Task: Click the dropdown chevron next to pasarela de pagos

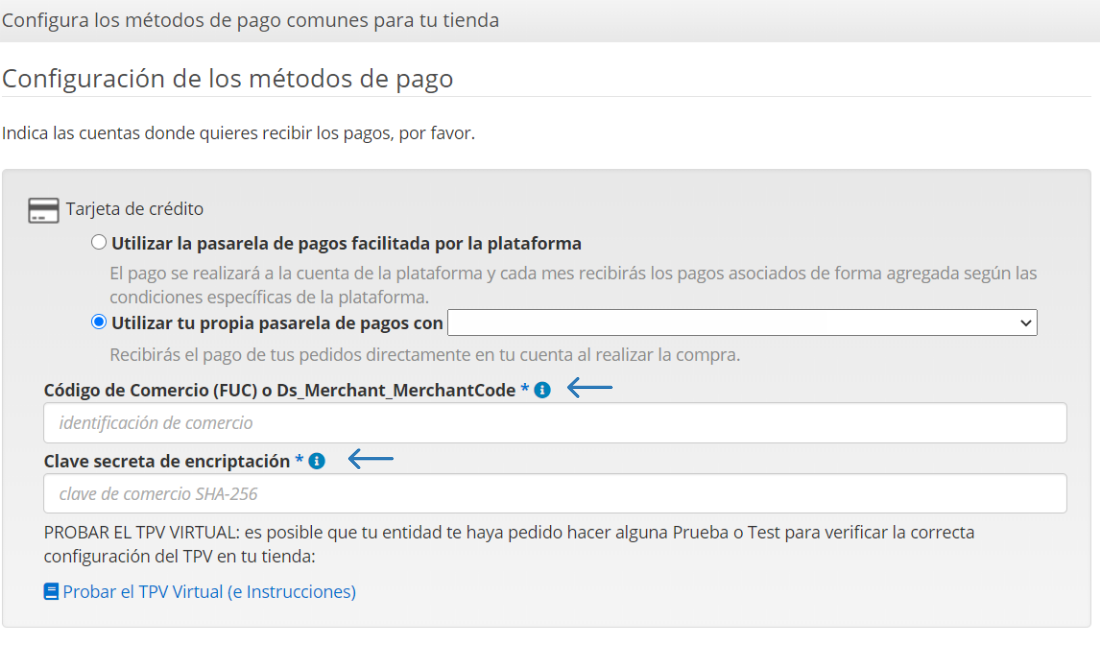Action: pyautogui.click(x=1026, y=322)
